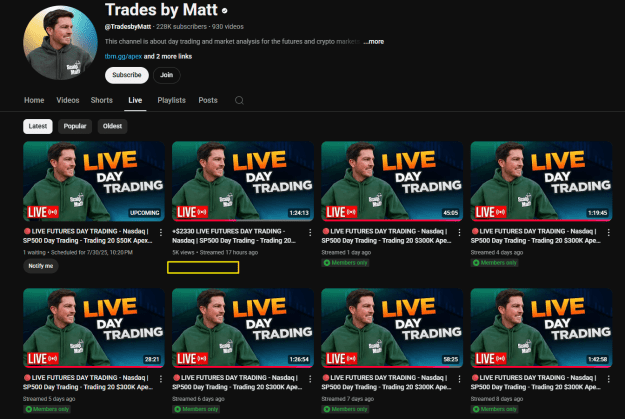This screenshot has width=625, height=419.
Task: Open the title of the stream from 8 days ago
Action: tap(535, 382)
